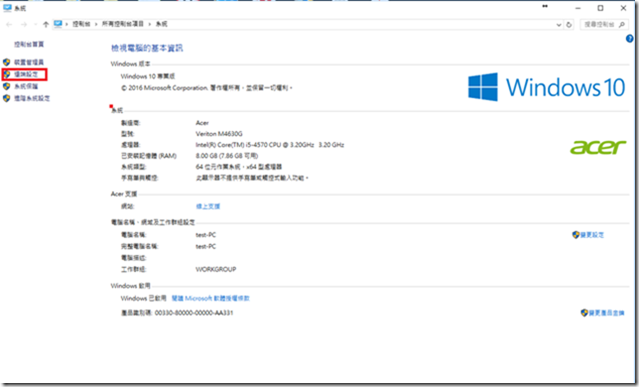The width and height of the screenshot is (639, 387).
Task: Open 遠端設定 (Remote settings) link
Action: [26, 74]
